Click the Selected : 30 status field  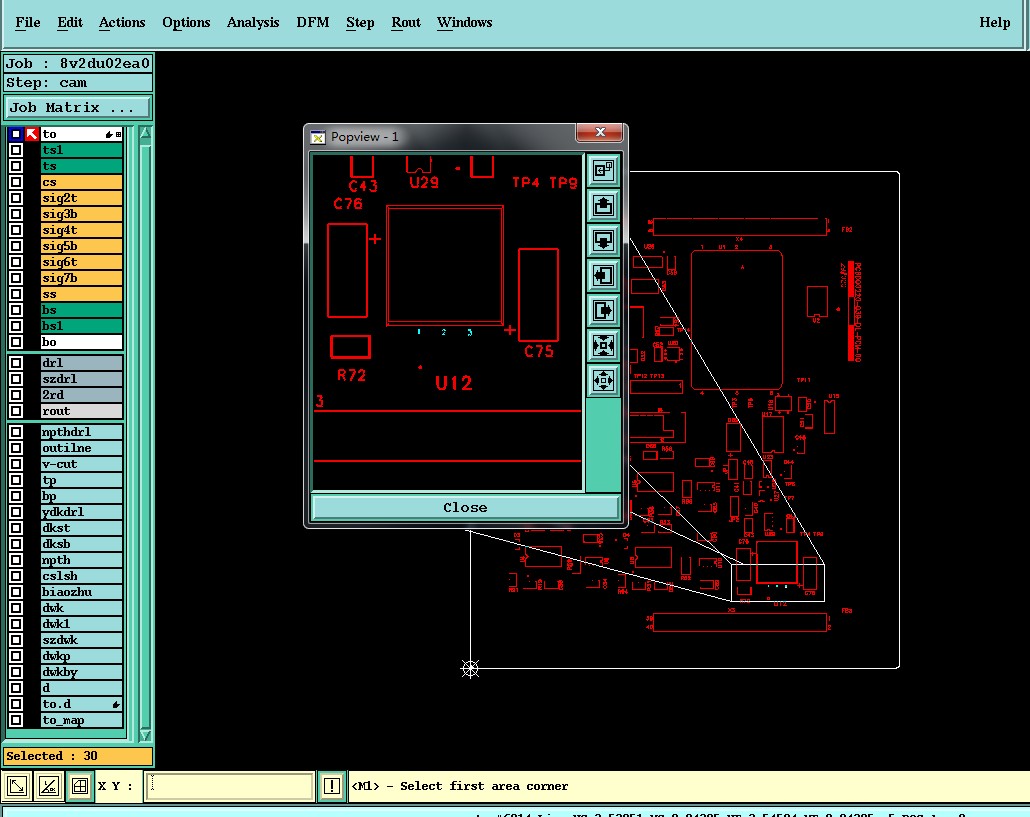(78, 756)
